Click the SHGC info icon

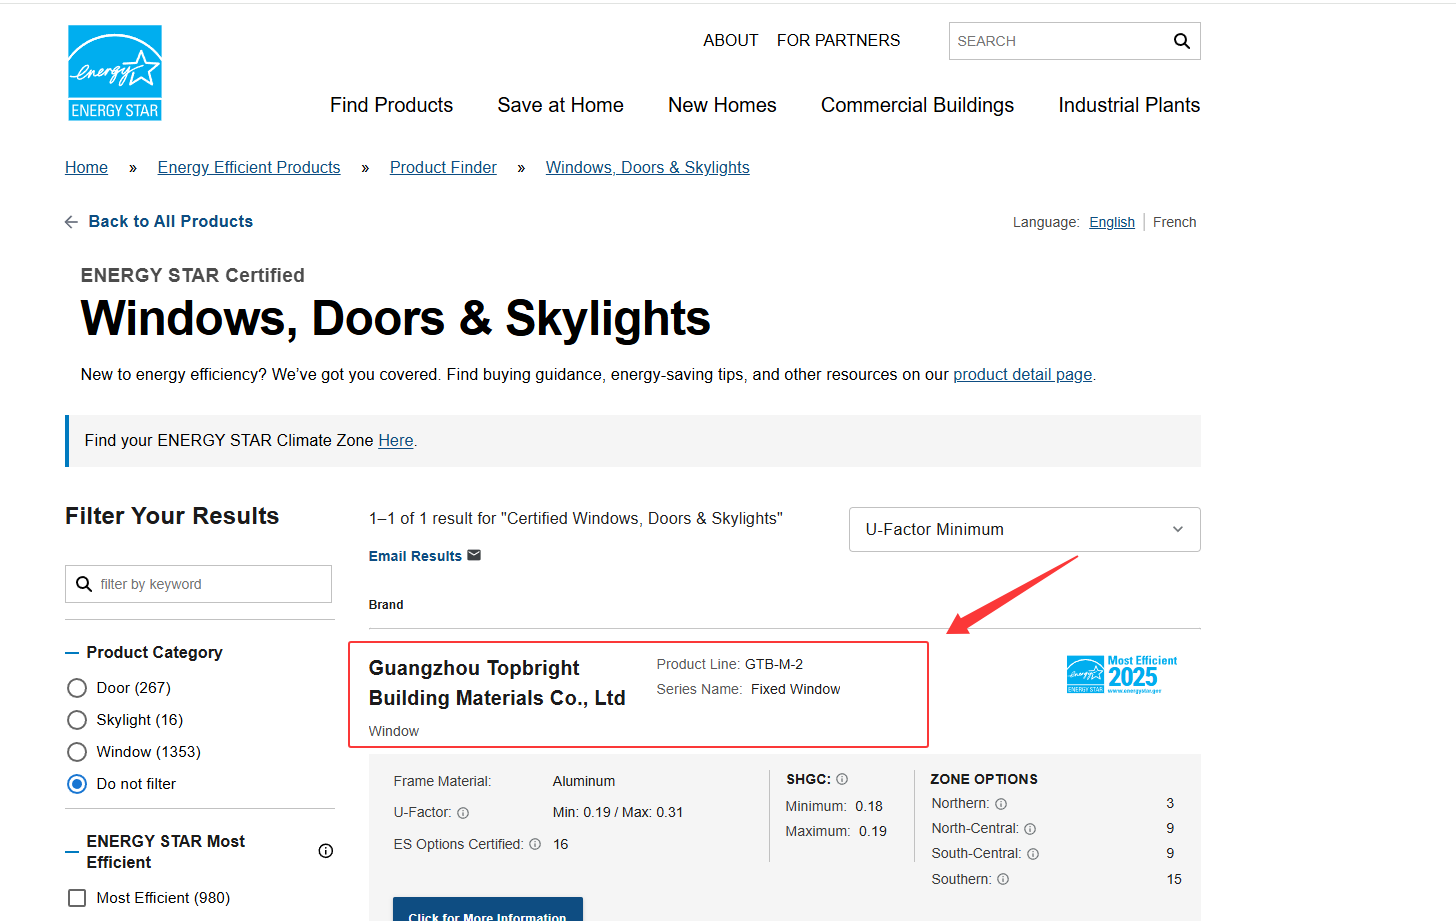coord(842,779)
